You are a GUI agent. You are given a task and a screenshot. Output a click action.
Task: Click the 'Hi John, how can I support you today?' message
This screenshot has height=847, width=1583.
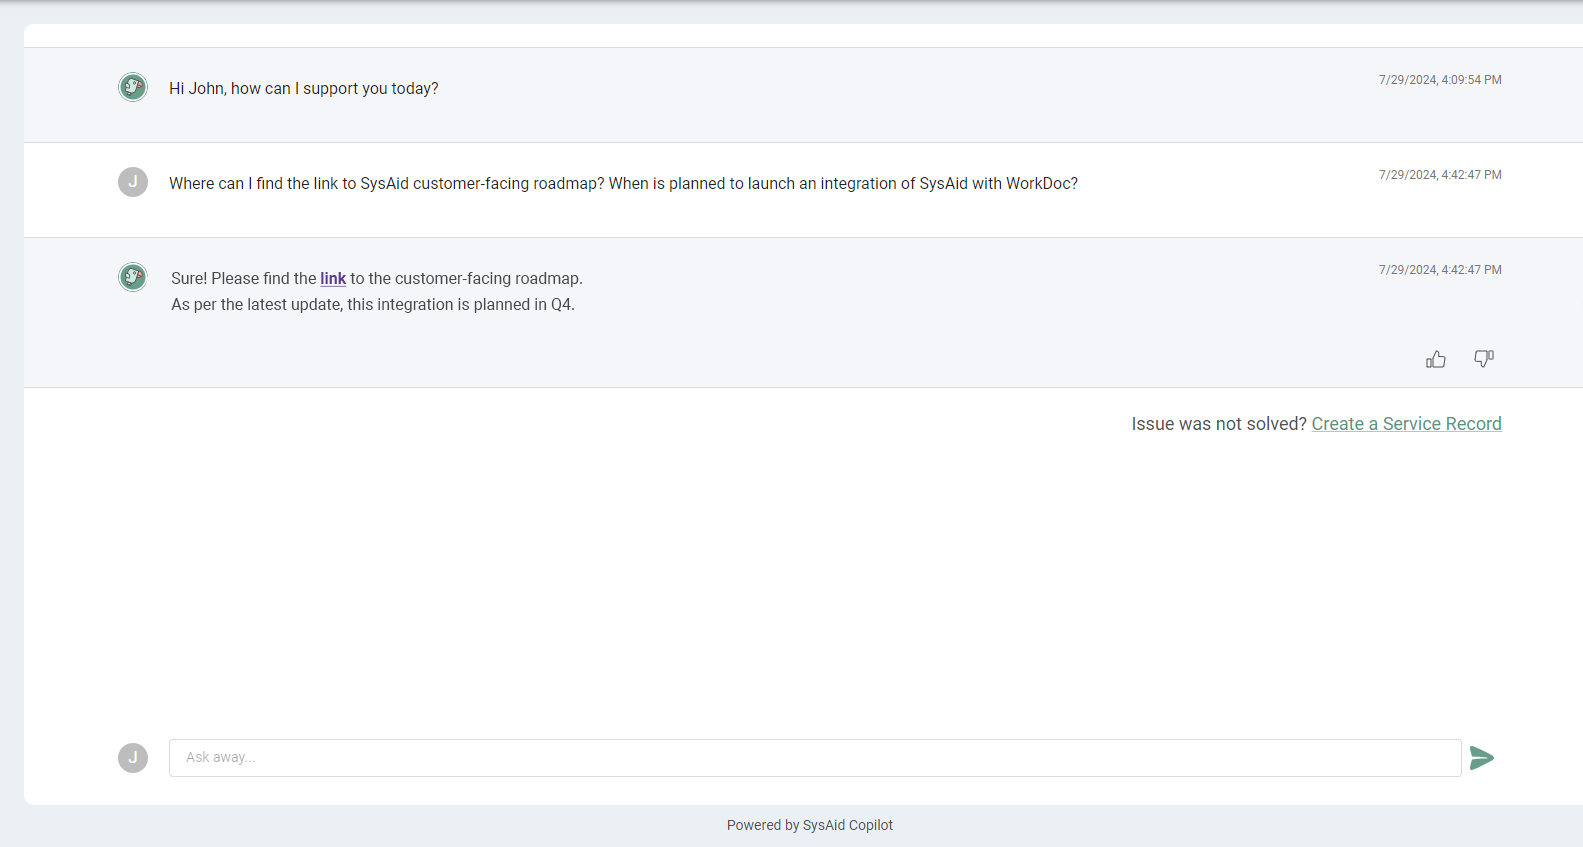304,88
